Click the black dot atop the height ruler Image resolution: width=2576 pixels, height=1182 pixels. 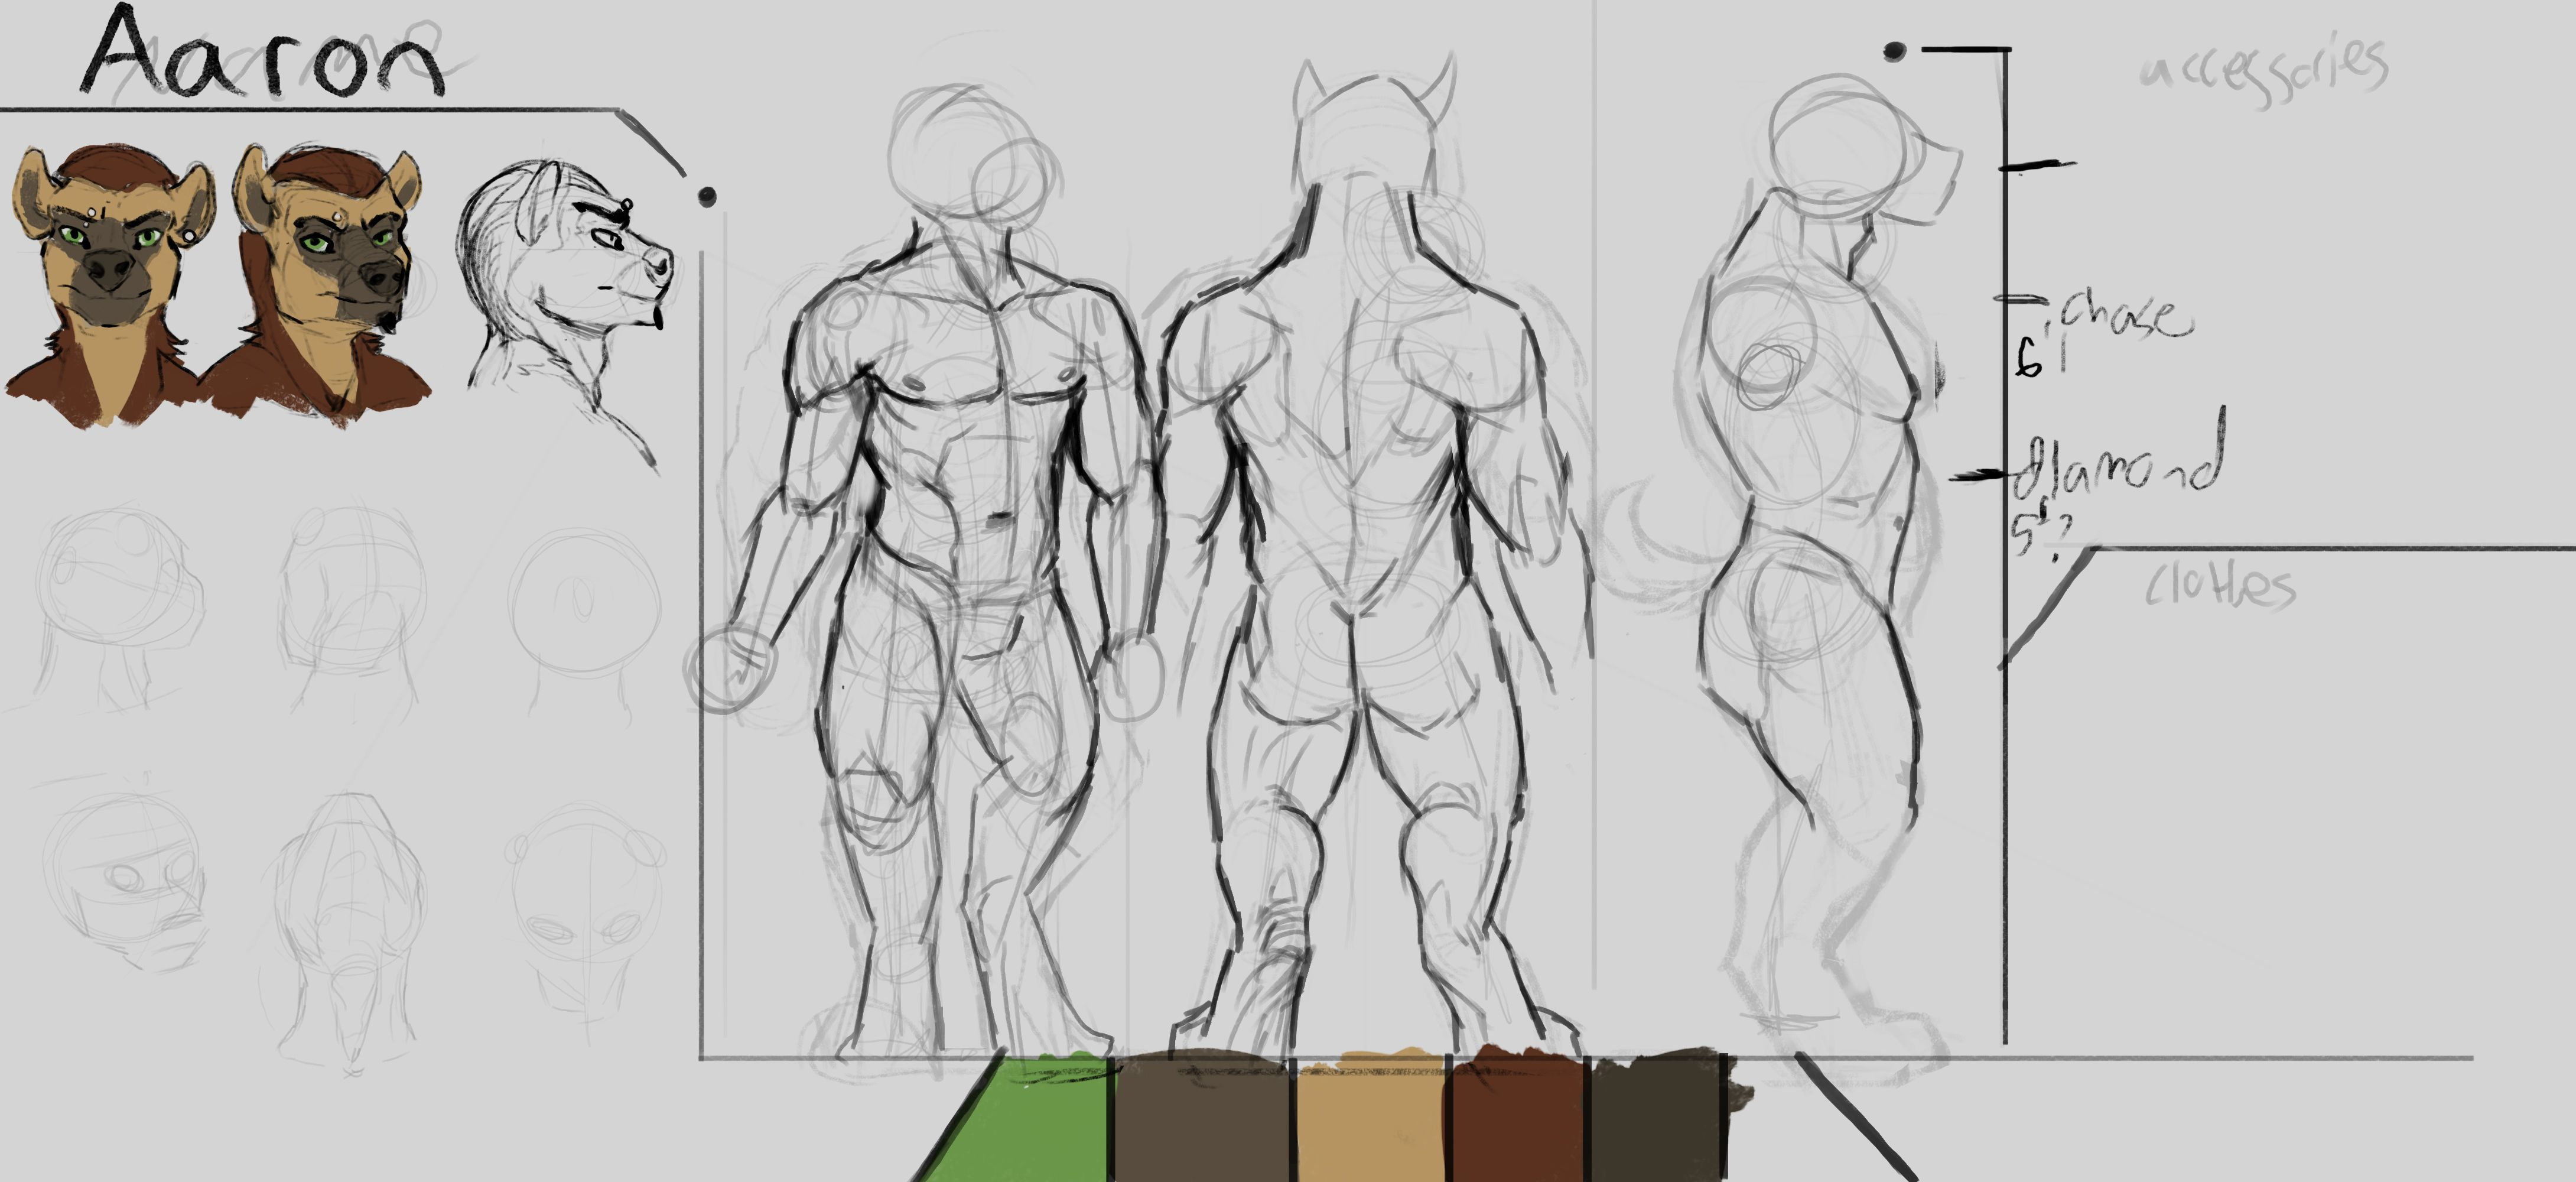pos(1894,52)
